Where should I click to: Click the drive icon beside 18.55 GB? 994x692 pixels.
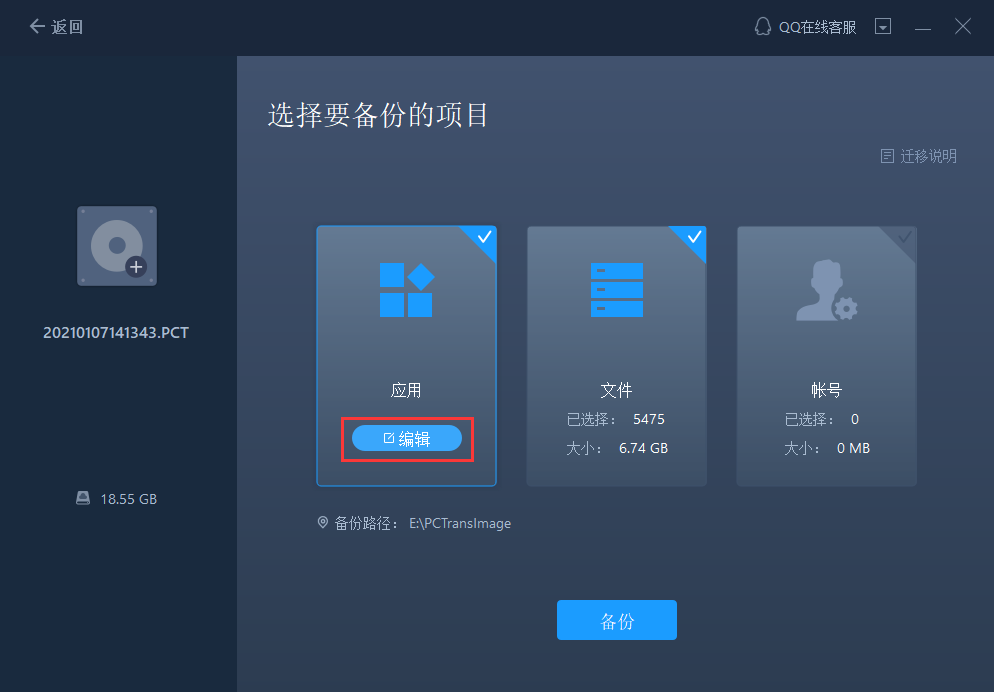(x=83, y=498)
